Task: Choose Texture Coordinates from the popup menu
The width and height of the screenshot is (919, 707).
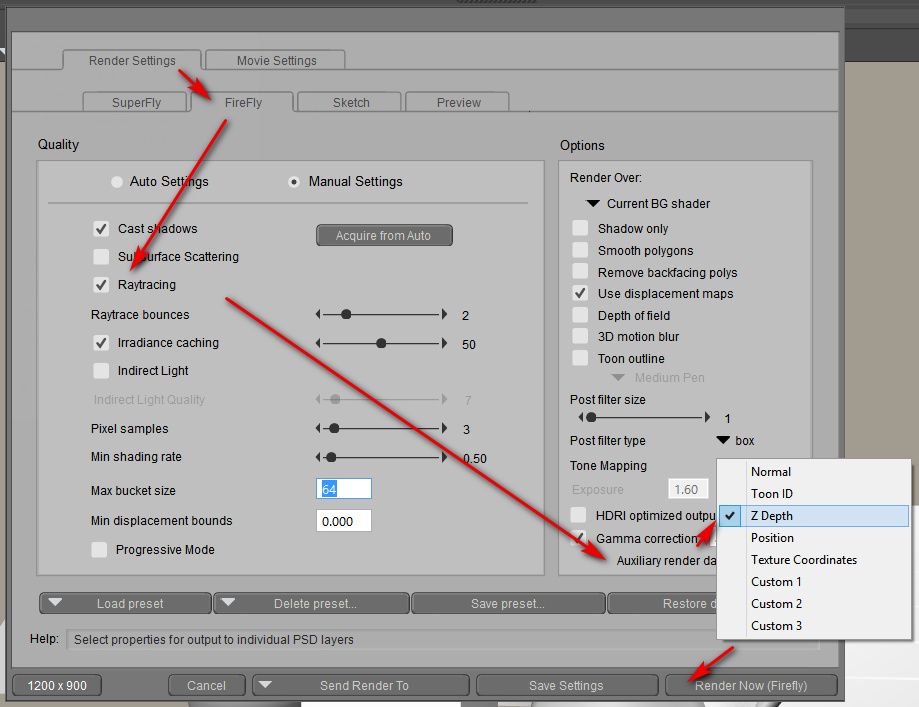Action: pyautogui.click(x=803, y=560)
